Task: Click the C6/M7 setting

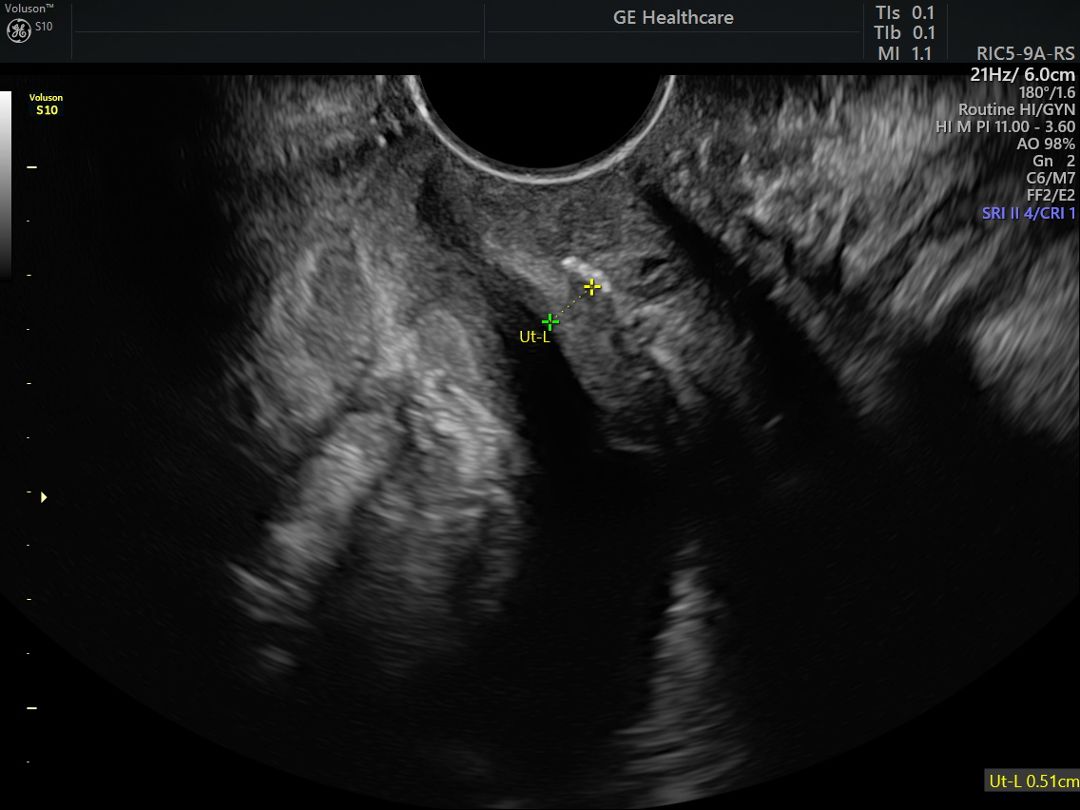Action: (x=1050, y=178)
